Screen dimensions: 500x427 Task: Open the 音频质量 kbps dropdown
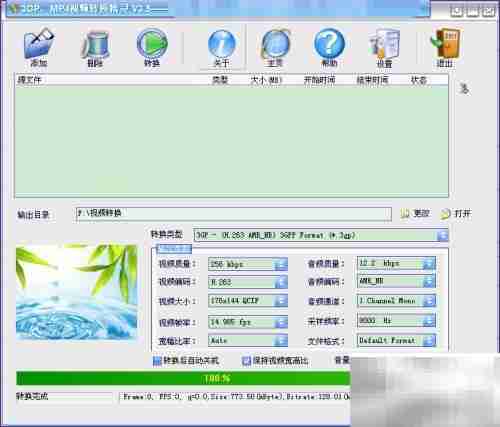coord(396,263)
